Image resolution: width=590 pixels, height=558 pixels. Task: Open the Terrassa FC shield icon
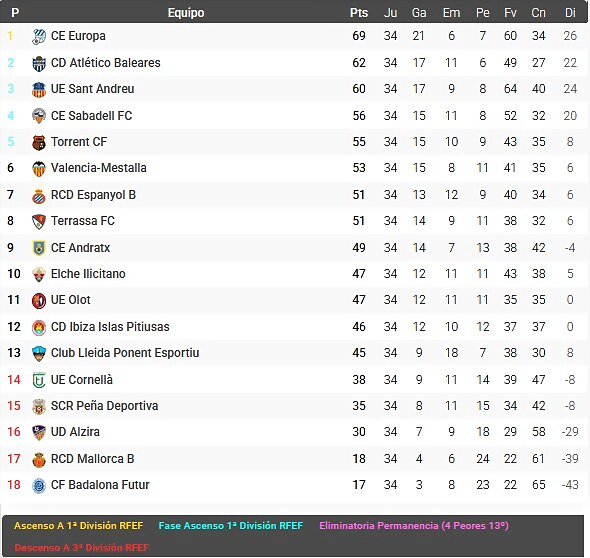[x=39, y=222]
